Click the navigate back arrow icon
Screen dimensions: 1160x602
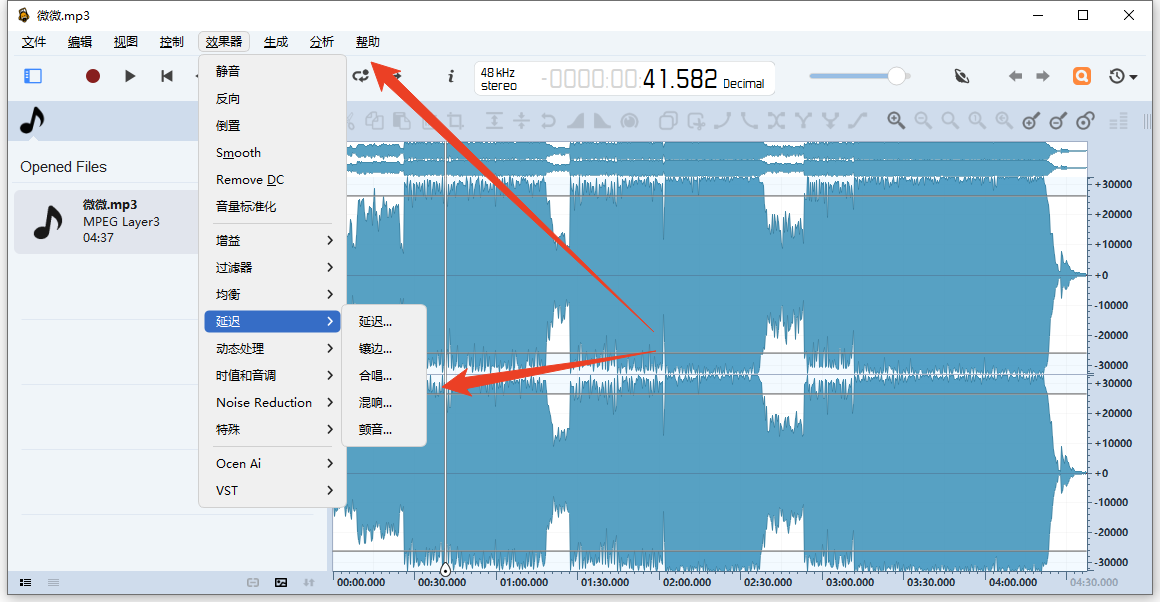click(1015, 76)
